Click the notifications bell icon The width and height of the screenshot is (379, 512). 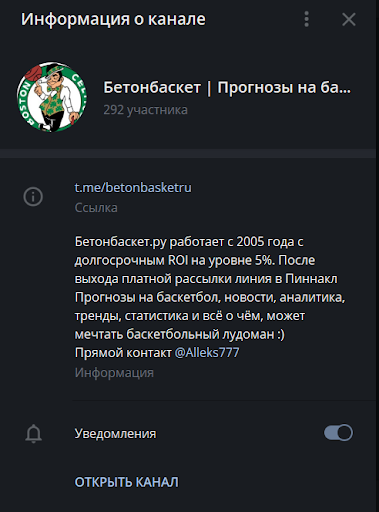[34, 433]
